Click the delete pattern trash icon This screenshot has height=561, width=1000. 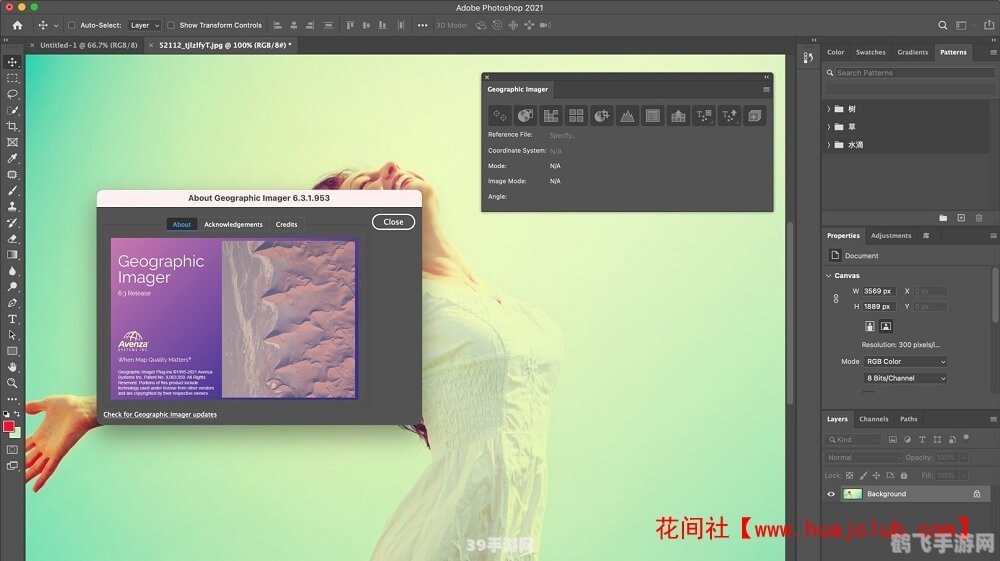[x=979, y=218]
